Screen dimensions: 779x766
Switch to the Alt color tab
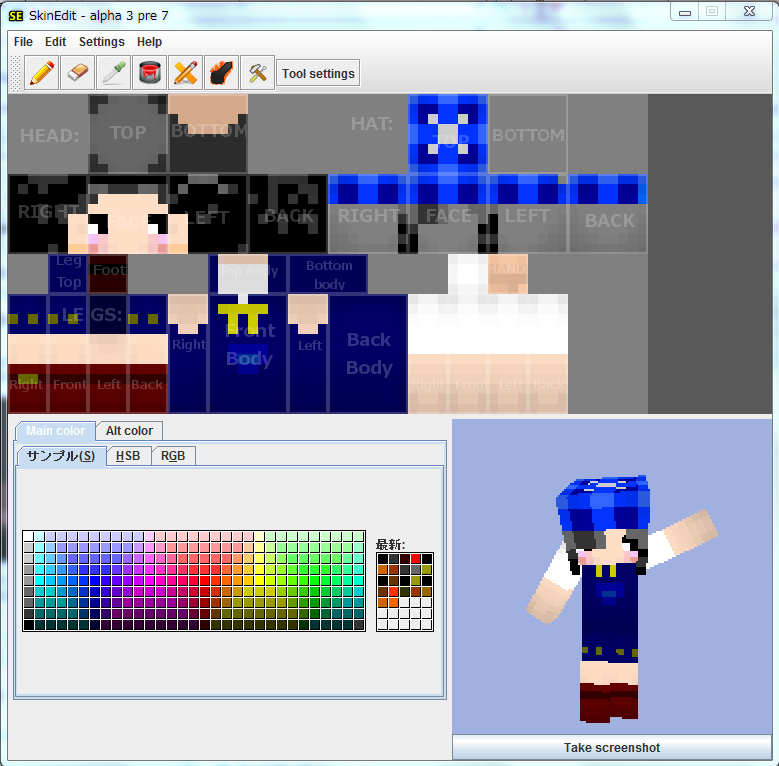[x=129, y=431]
